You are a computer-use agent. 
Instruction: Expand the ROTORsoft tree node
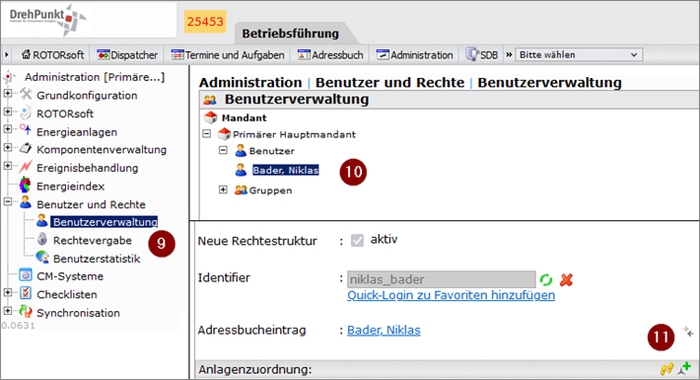point(8,112)
